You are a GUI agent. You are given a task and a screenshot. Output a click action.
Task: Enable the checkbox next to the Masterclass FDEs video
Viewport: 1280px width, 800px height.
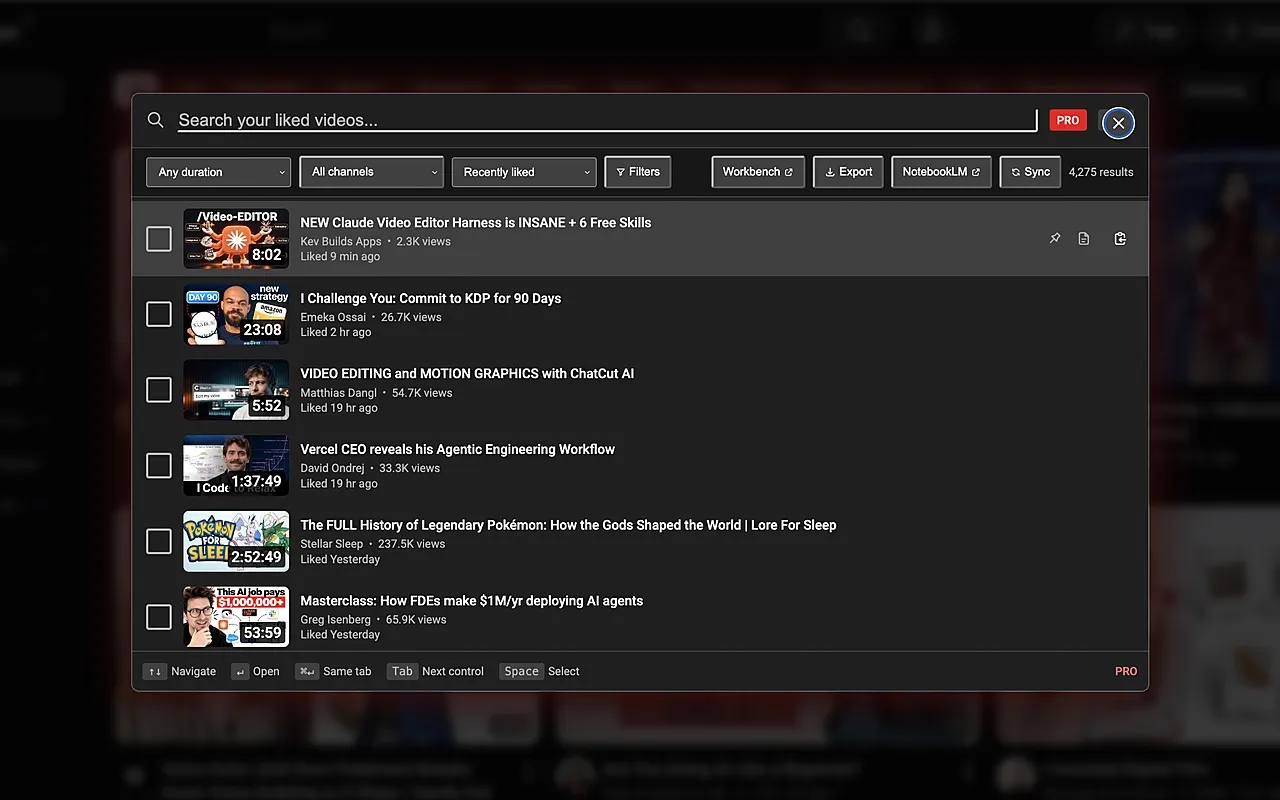click(x=159, y=617)
